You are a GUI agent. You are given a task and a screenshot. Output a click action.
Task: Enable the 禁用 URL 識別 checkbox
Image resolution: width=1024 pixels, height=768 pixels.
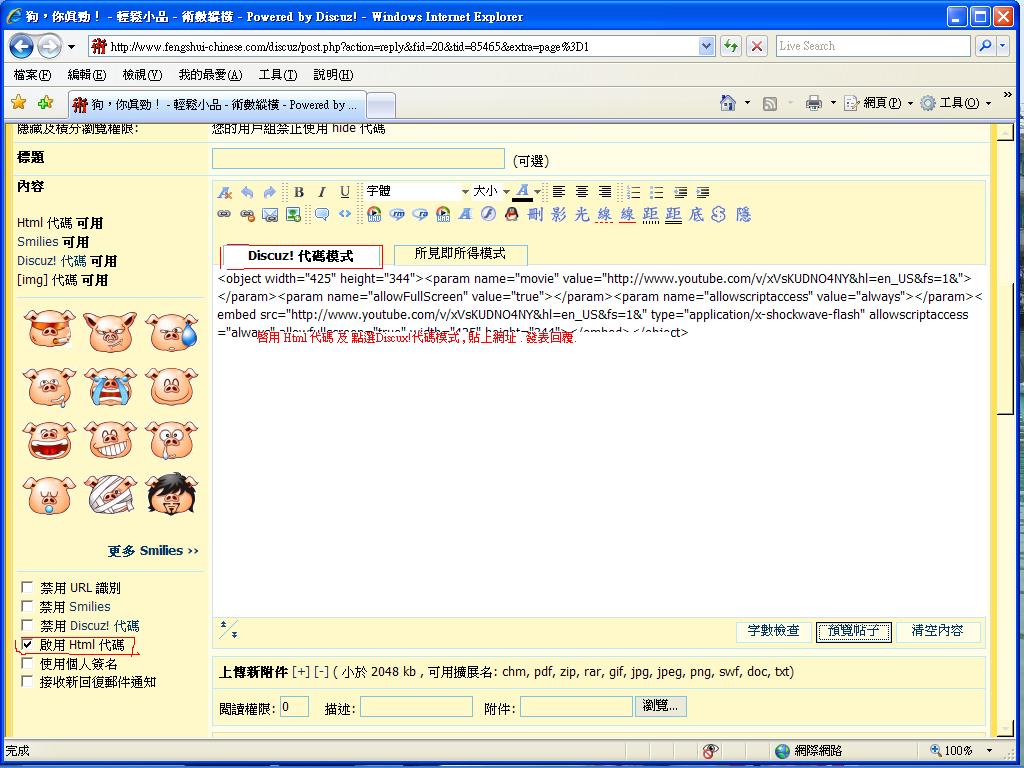click(x=28, y=588)
